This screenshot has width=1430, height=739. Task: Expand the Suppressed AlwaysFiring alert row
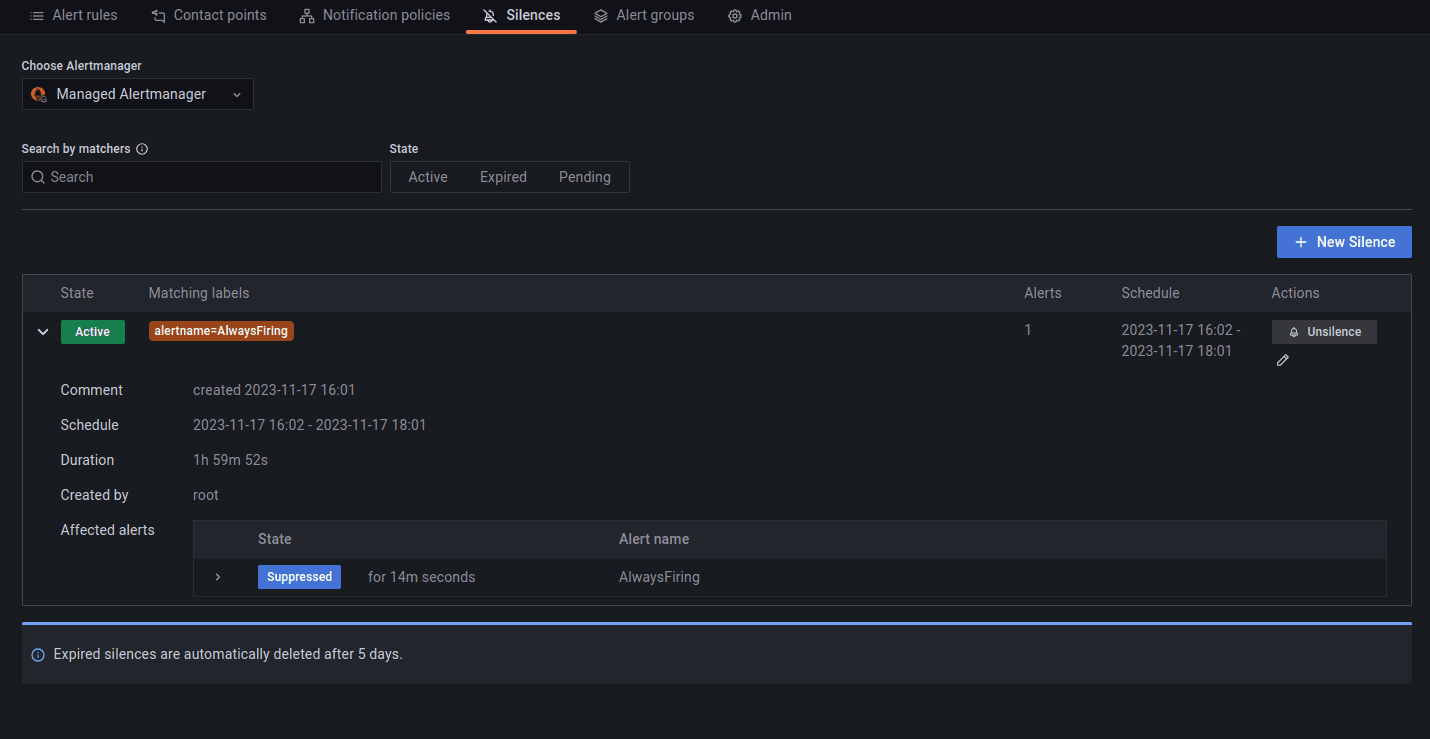click(x=218, y=577)
